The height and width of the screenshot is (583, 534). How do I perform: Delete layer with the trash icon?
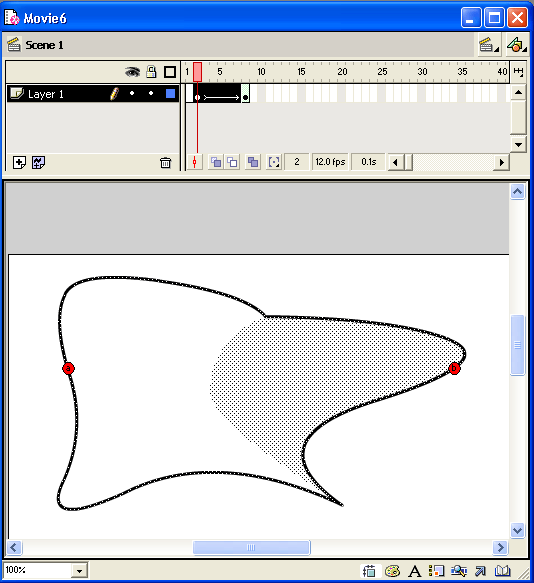pyautogui.click(x=165, y=162)
